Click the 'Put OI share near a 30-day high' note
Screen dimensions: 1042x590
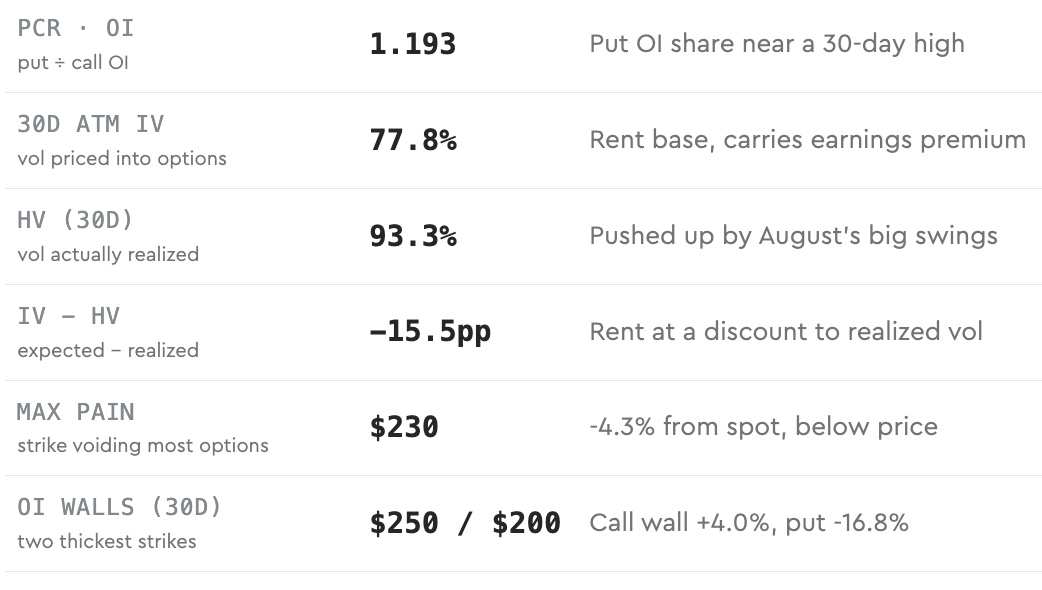(777, 44)
